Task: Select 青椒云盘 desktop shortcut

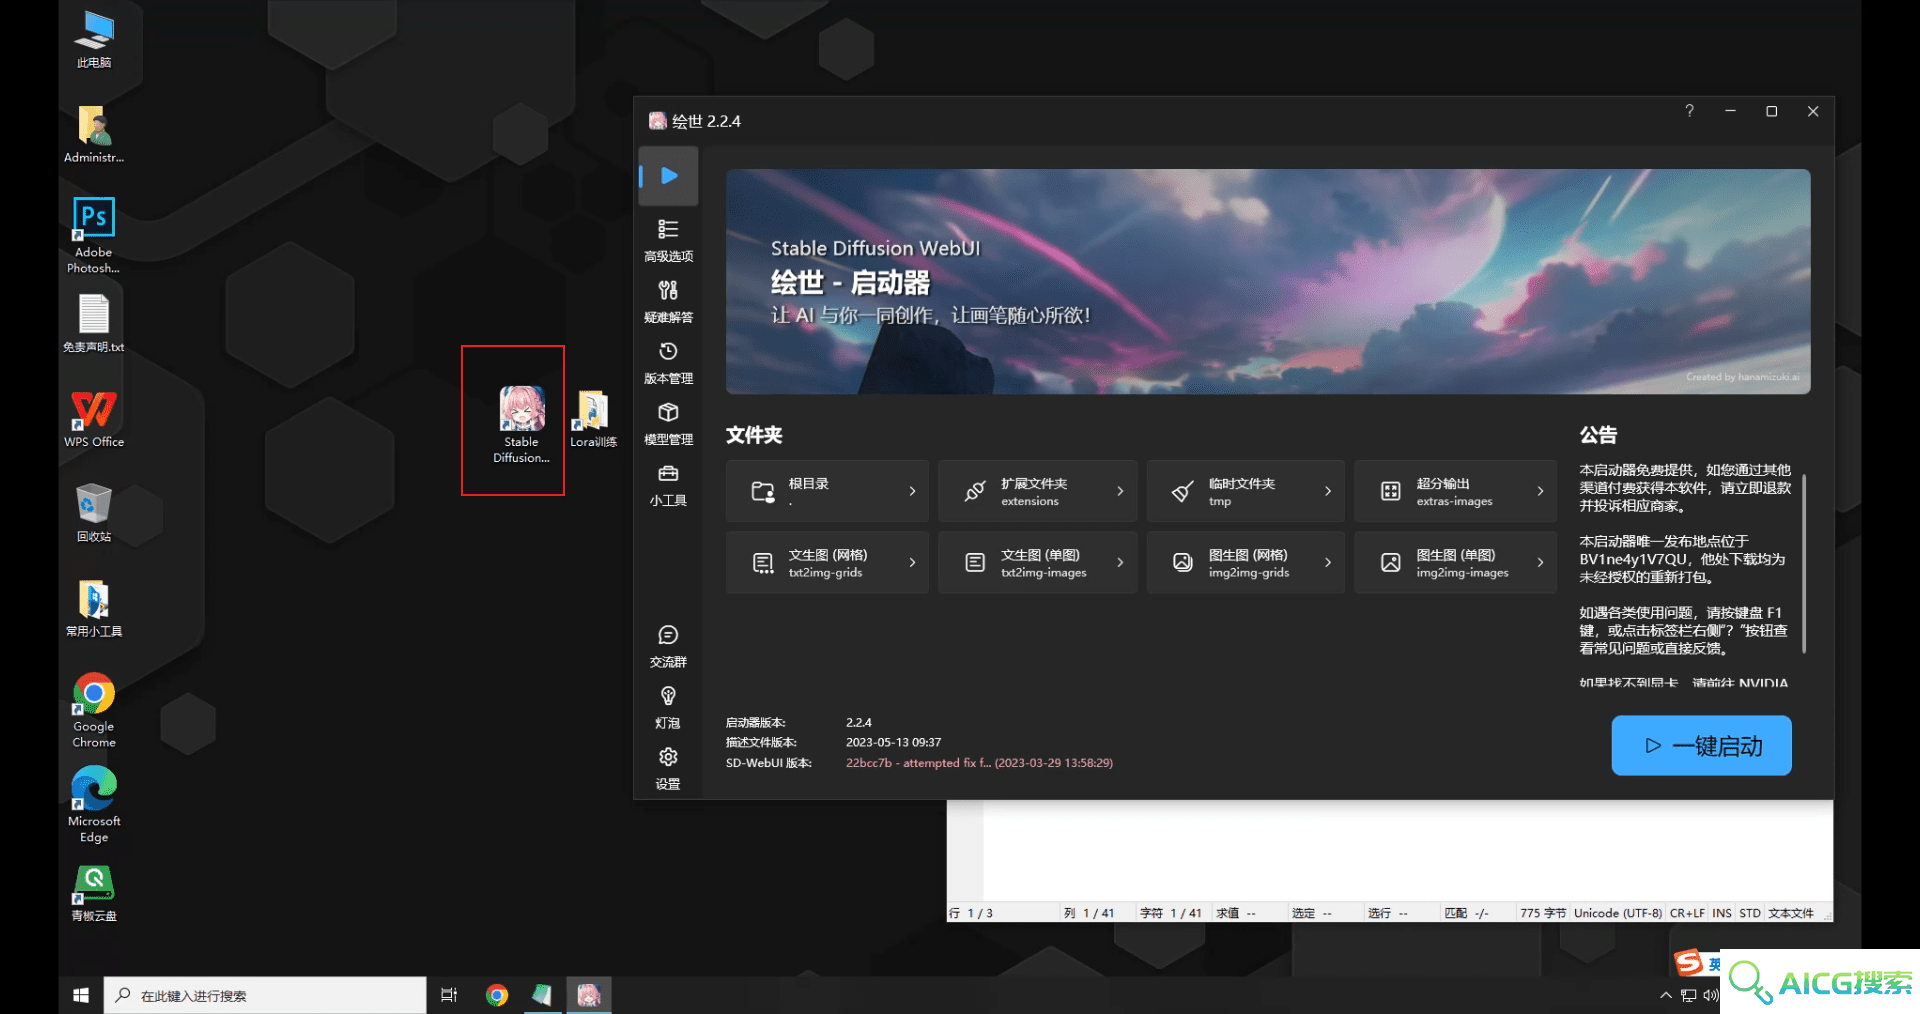Action: coord(94,893)
